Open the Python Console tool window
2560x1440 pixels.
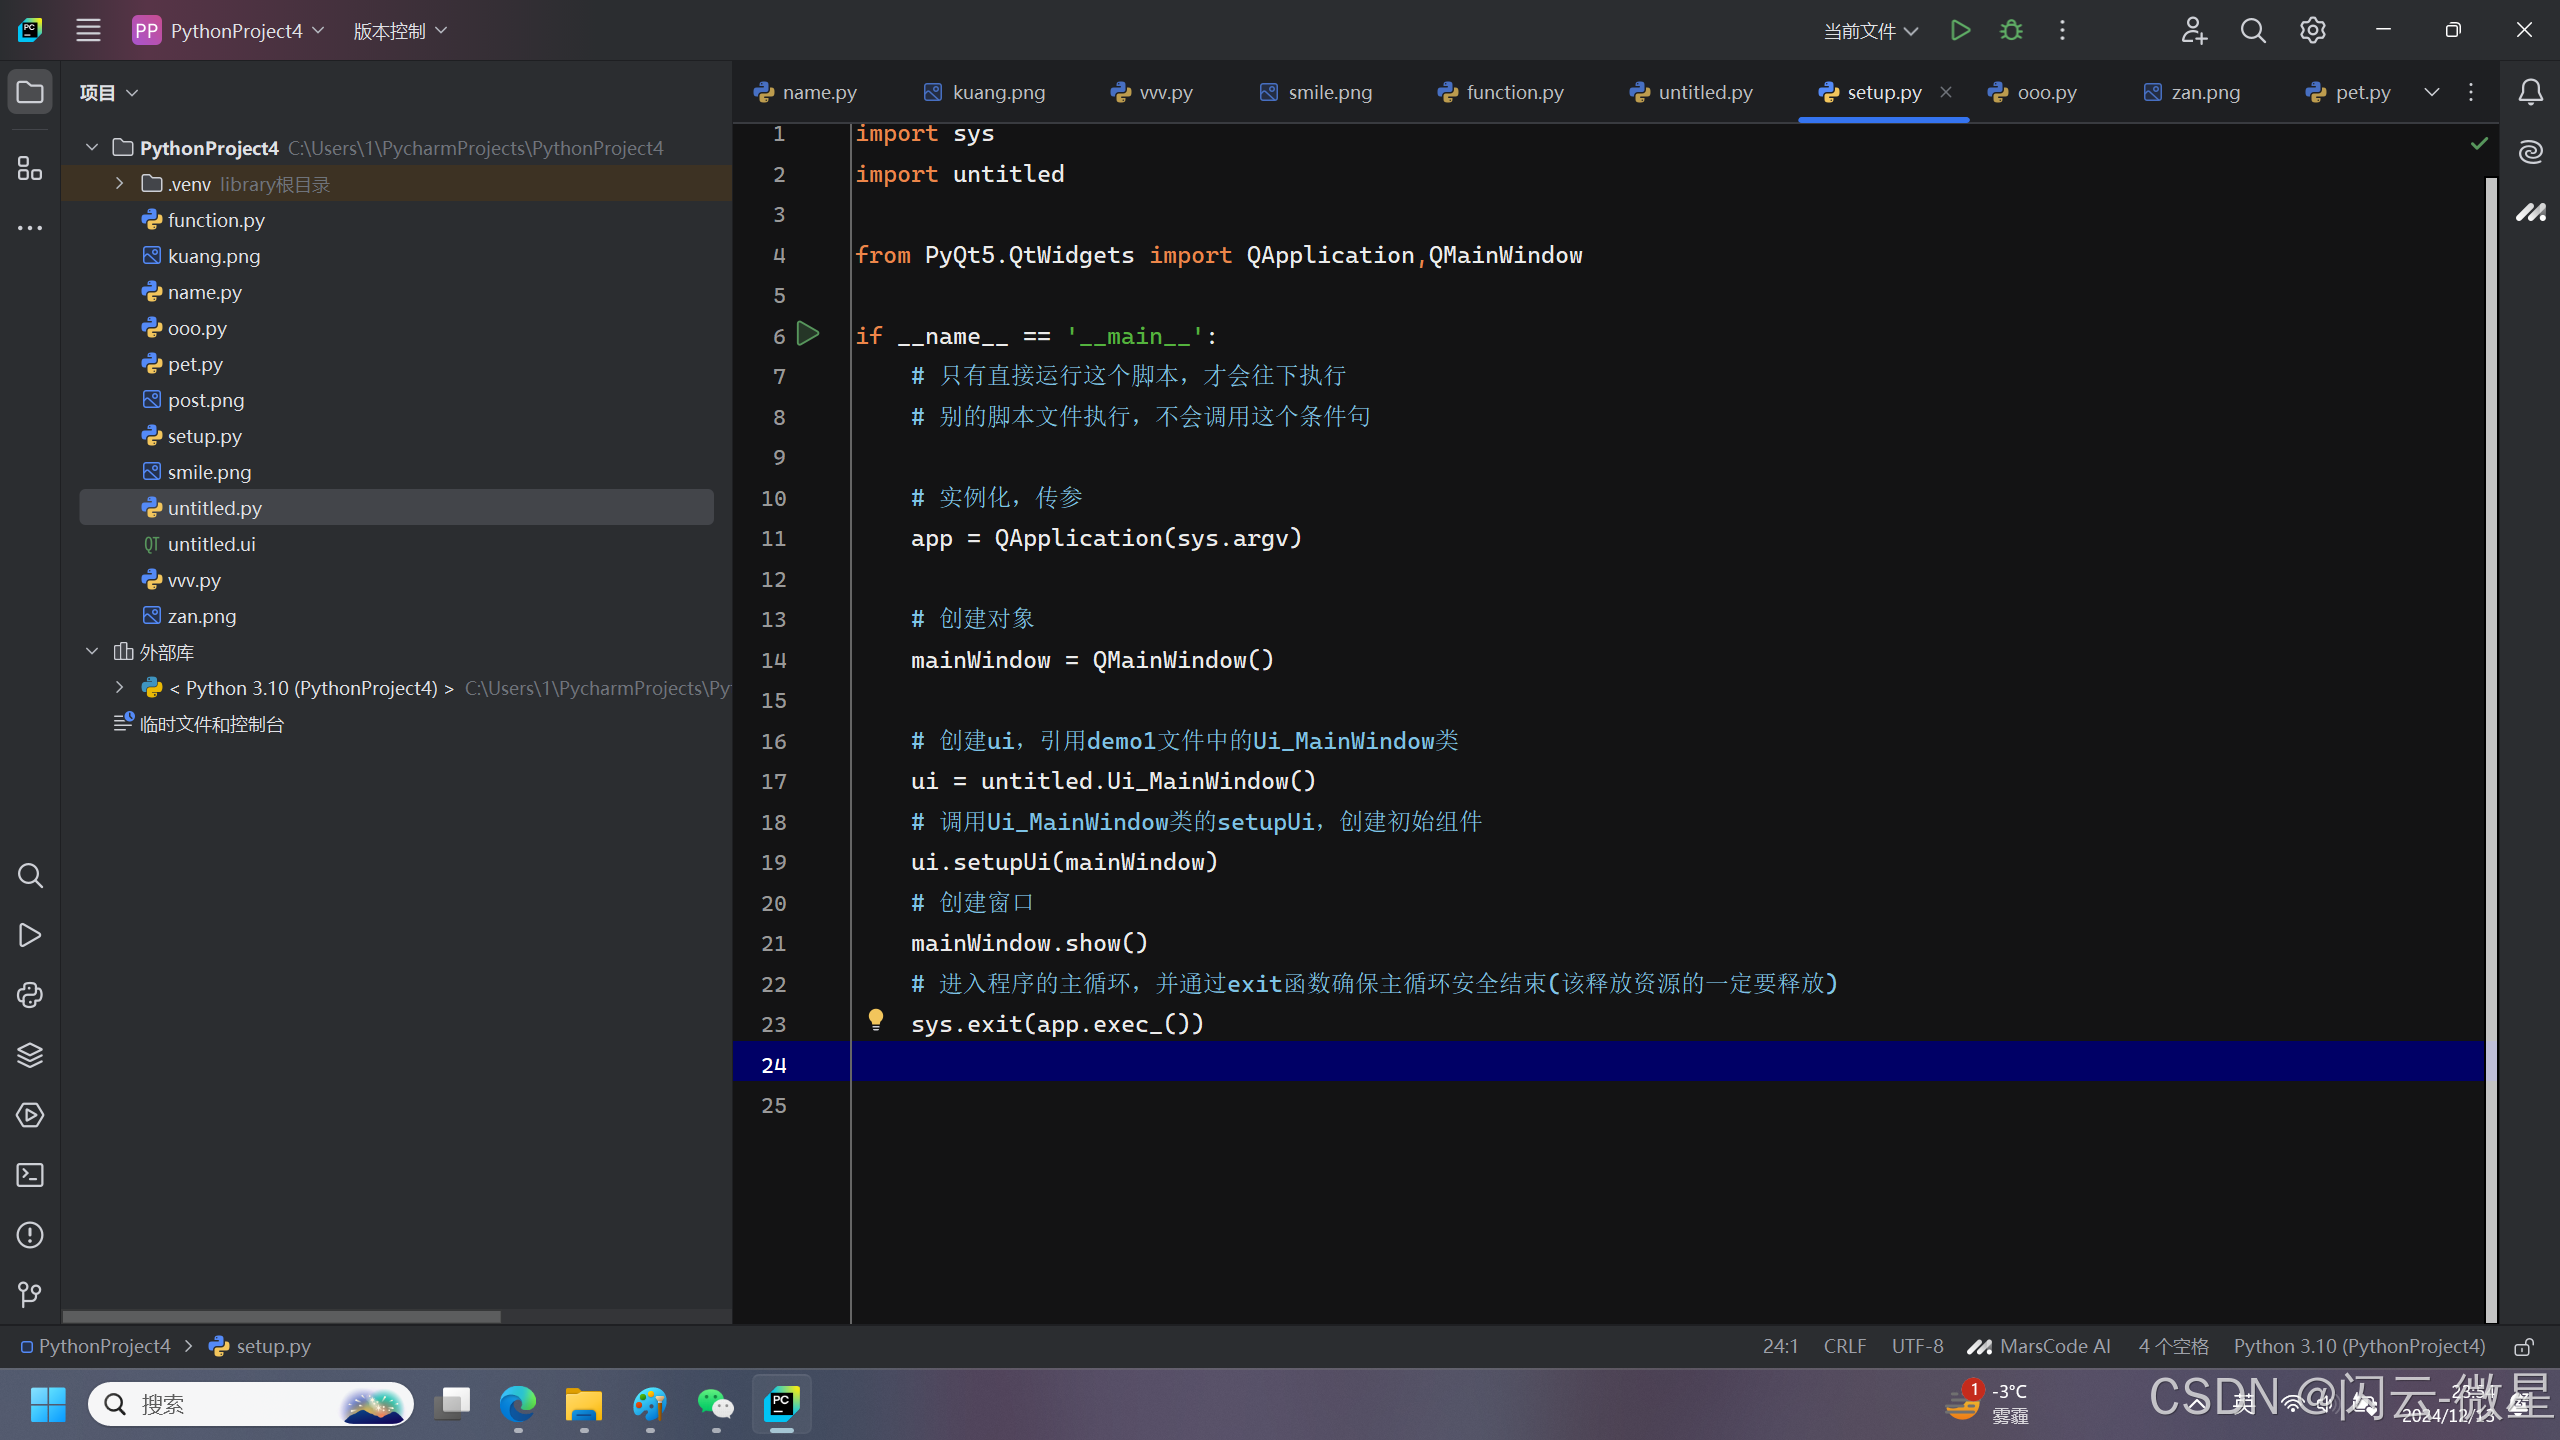(30, 995)
